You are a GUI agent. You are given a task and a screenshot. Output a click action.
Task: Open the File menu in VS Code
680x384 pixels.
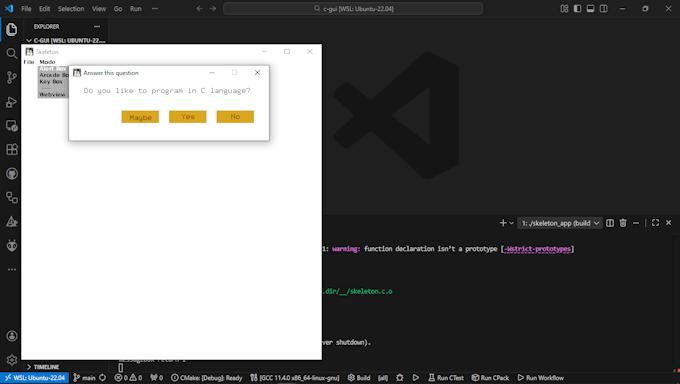[26, 9]
